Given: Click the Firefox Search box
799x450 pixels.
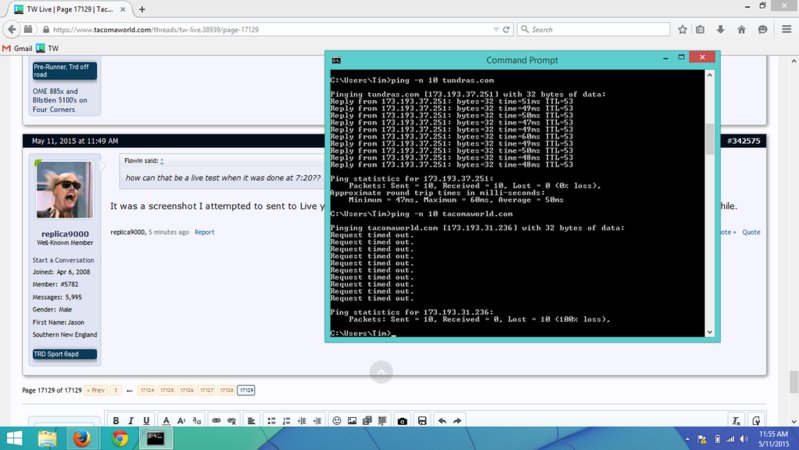Looking at the screenshot, I should pyautogui.click(x=594, y=30).
